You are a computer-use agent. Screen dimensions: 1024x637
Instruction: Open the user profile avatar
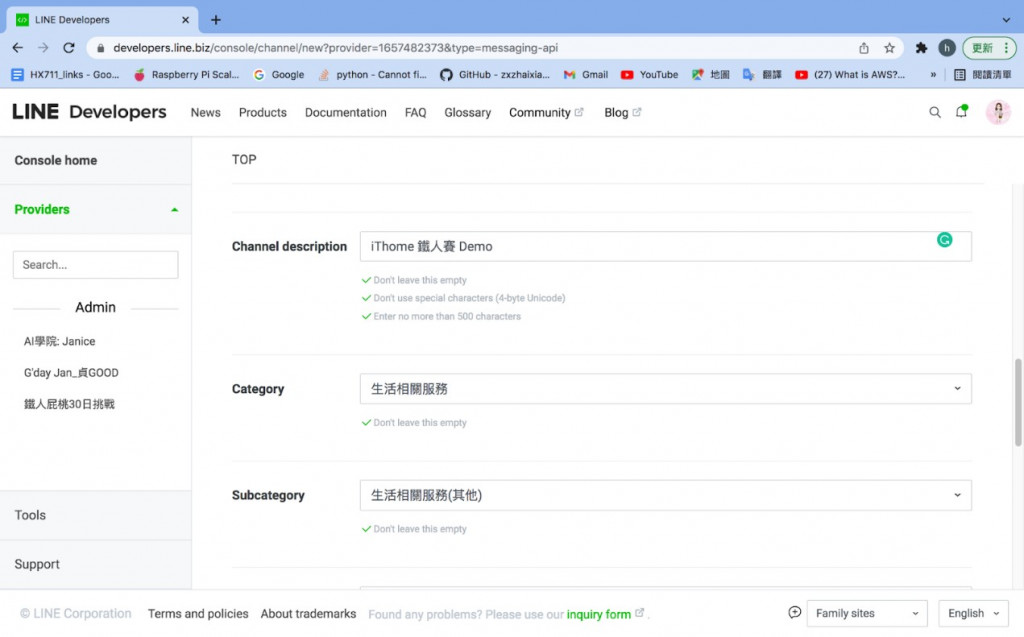pyautogui.click(x=998, y=112)
